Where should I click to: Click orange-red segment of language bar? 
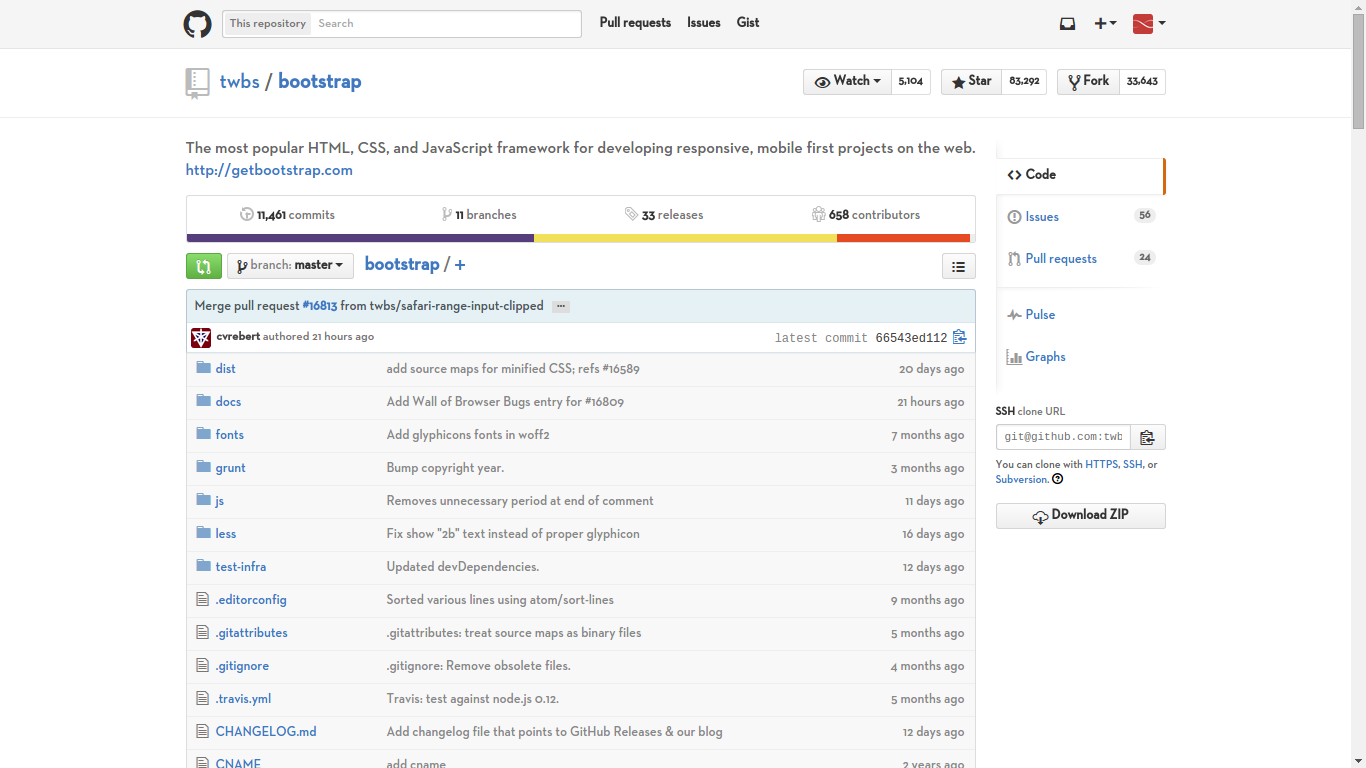(x=903, y=238)
